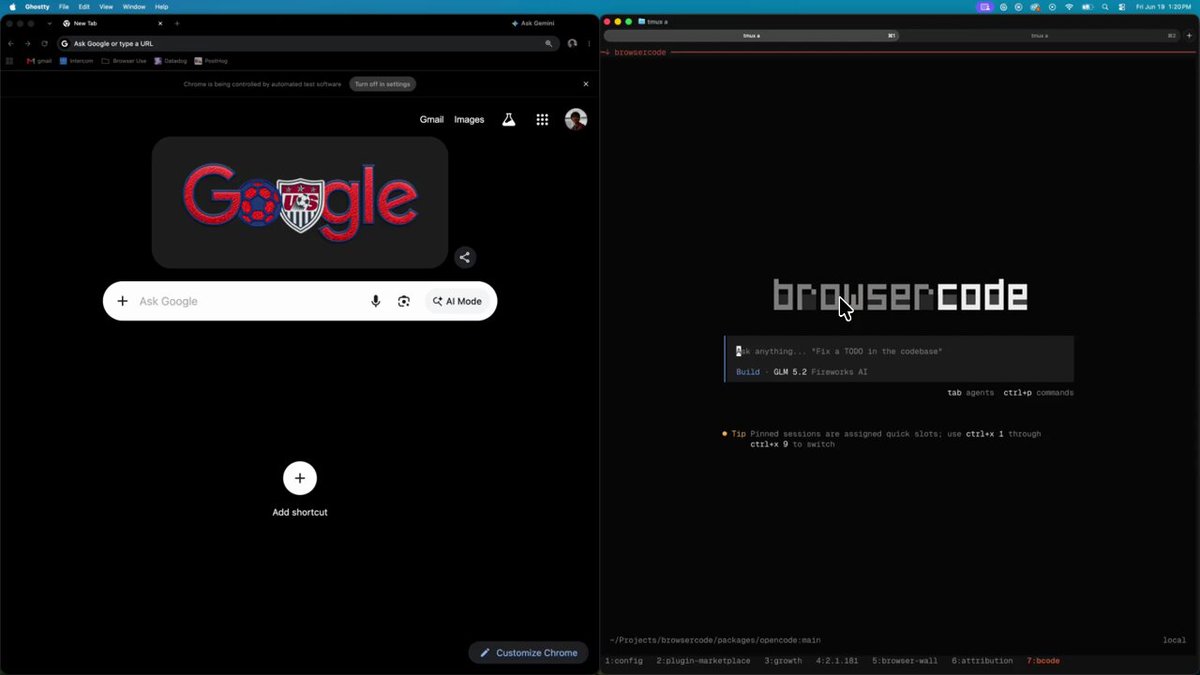
Task: Click the Build agent label
Action: tap(748, 372)
